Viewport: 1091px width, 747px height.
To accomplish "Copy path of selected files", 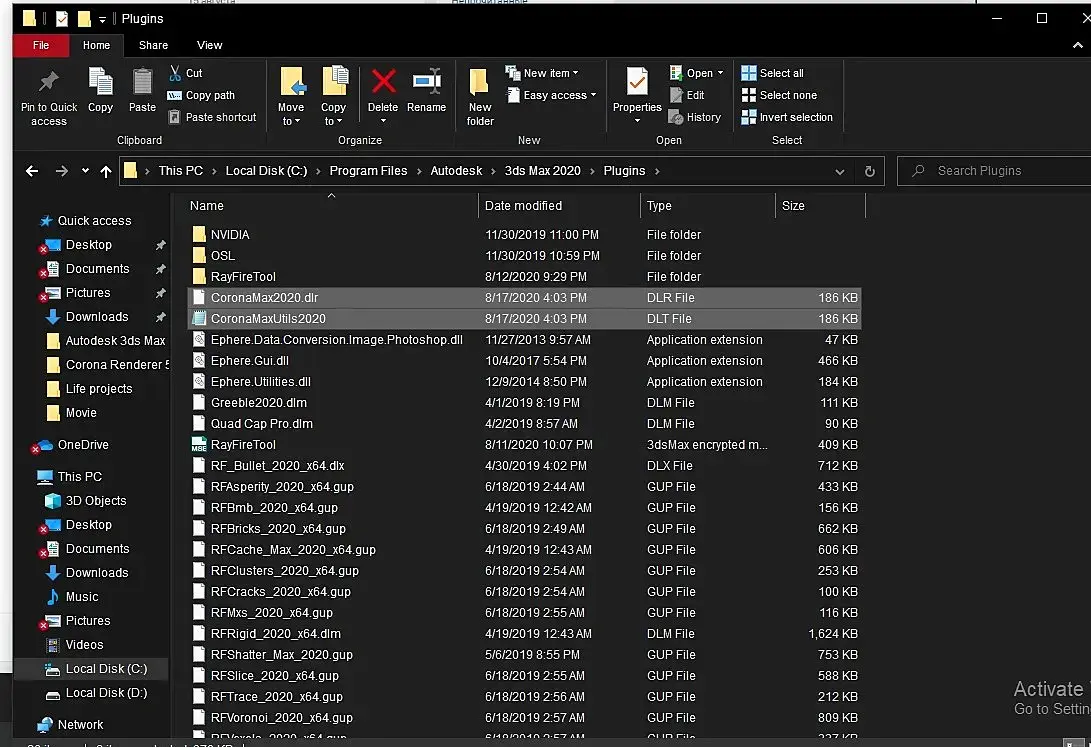I will coord(202,95).
